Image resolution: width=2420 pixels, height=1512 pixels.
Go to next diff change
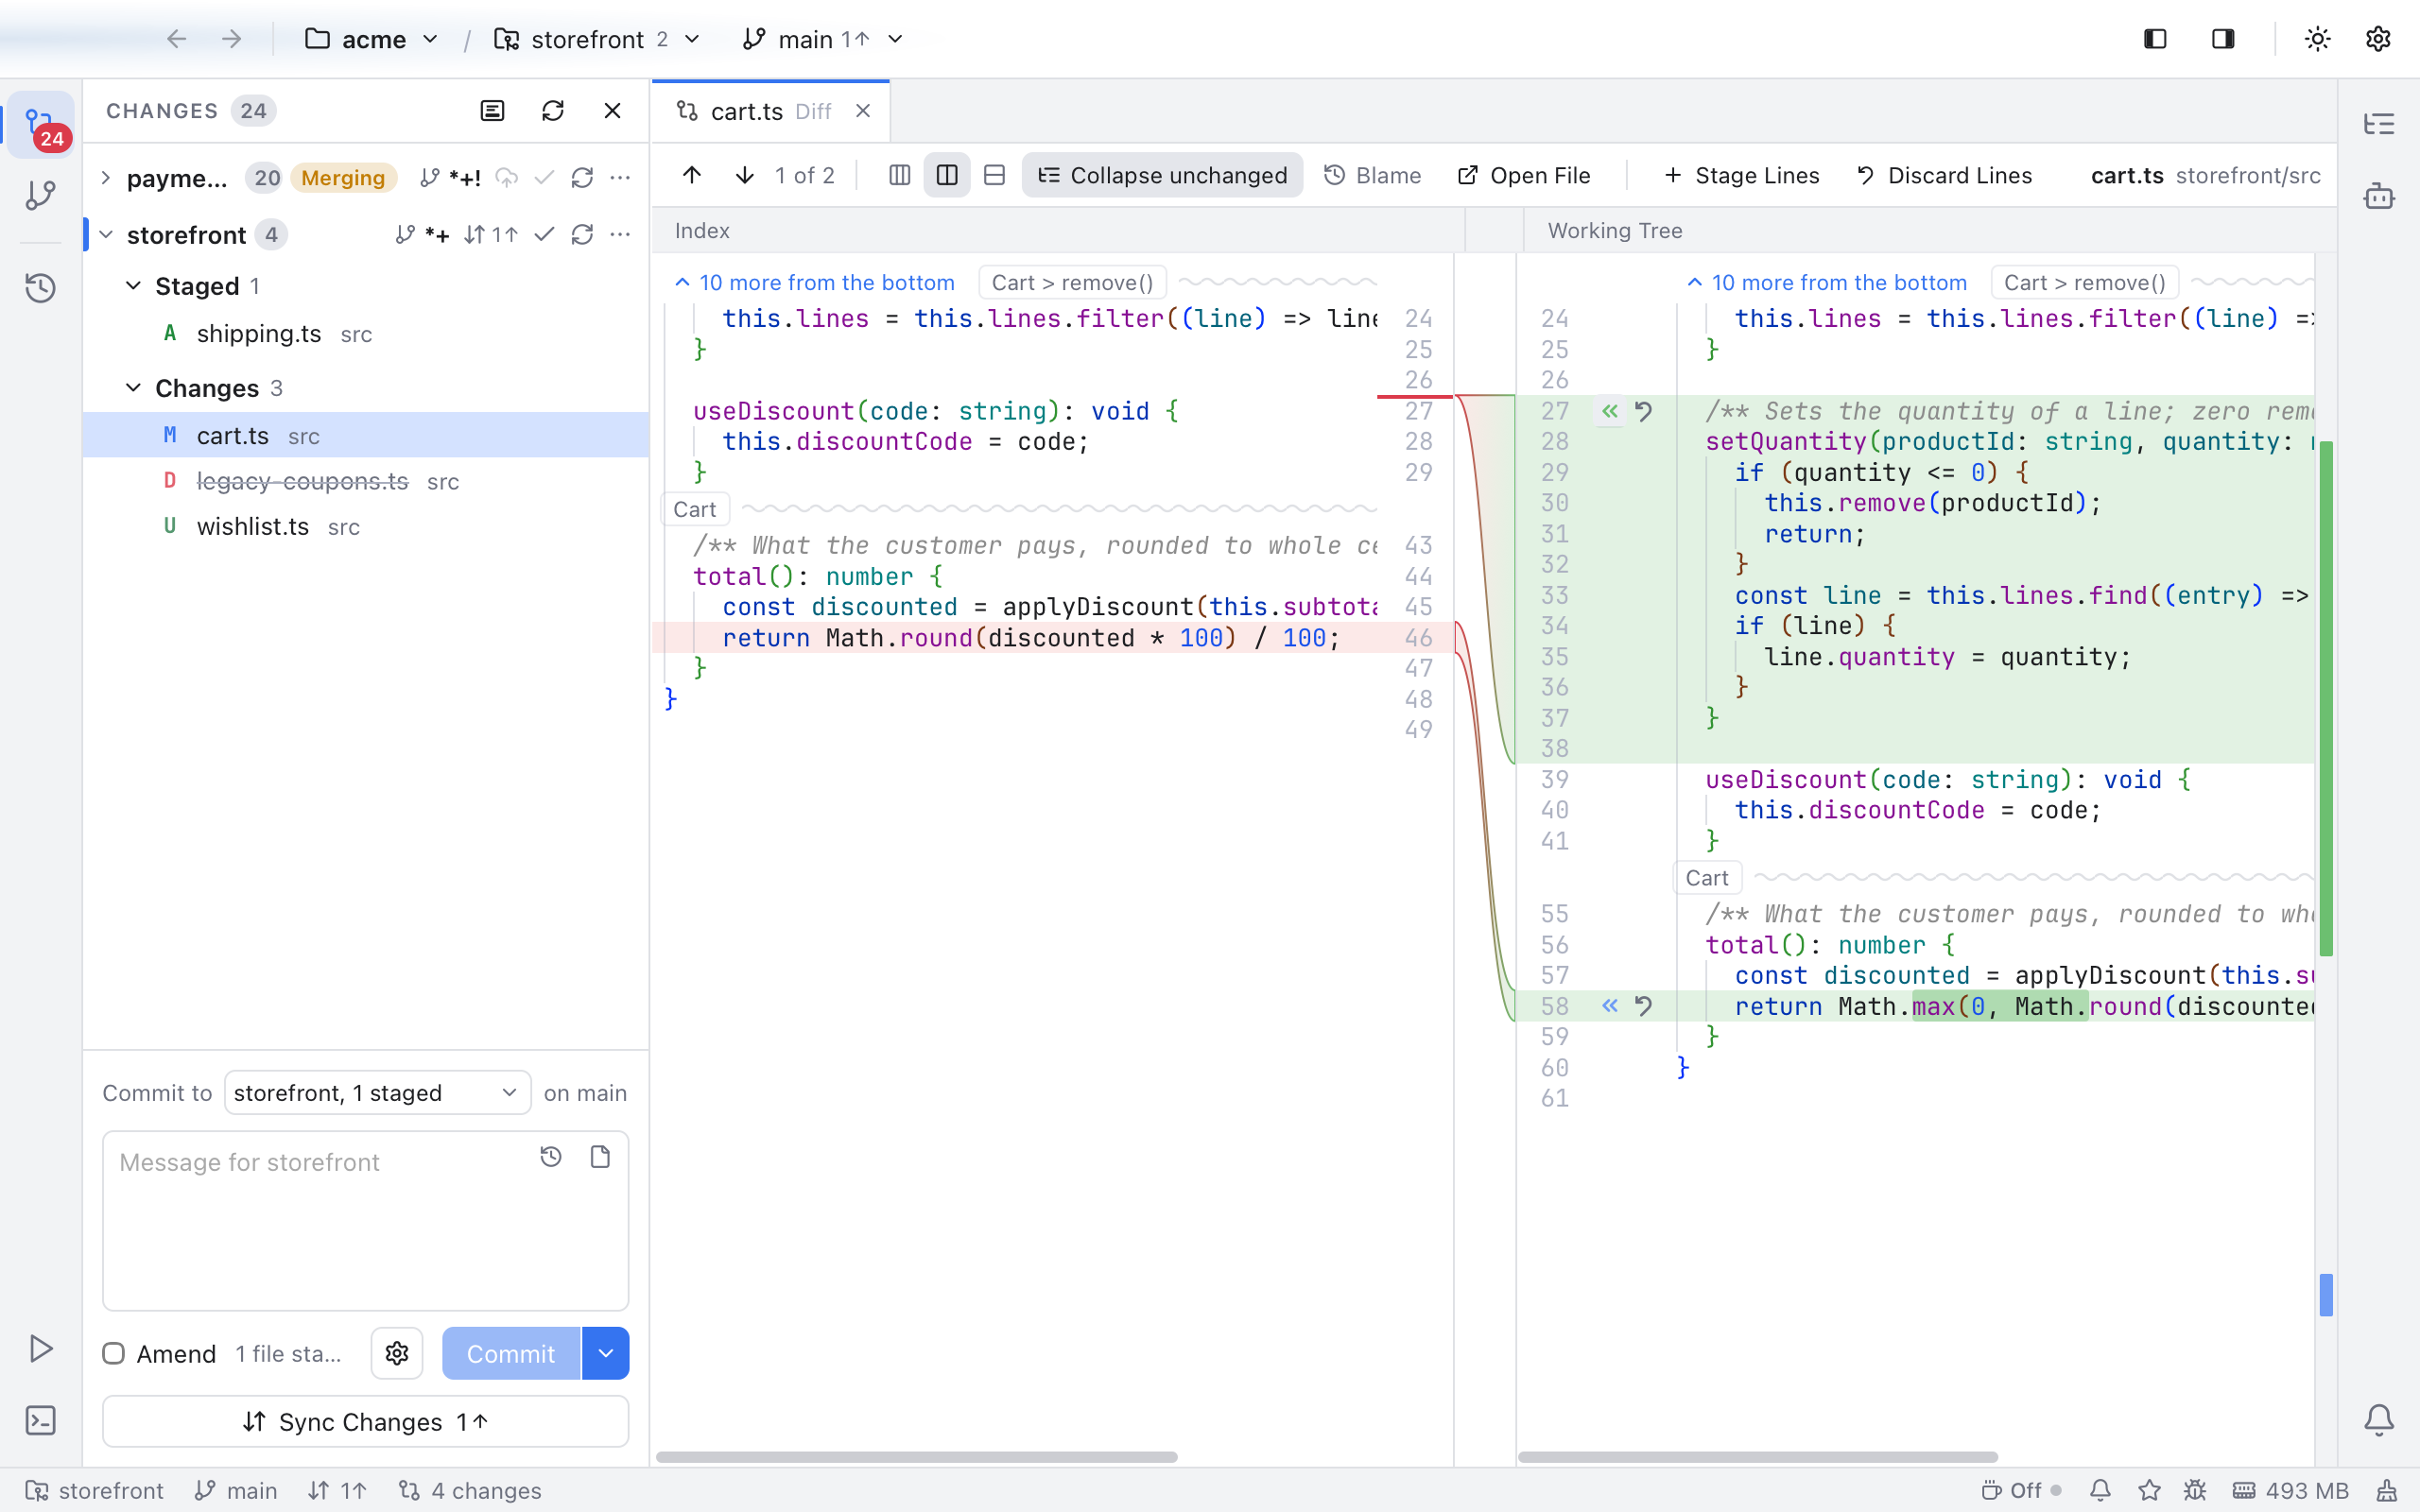click(745, 175)
